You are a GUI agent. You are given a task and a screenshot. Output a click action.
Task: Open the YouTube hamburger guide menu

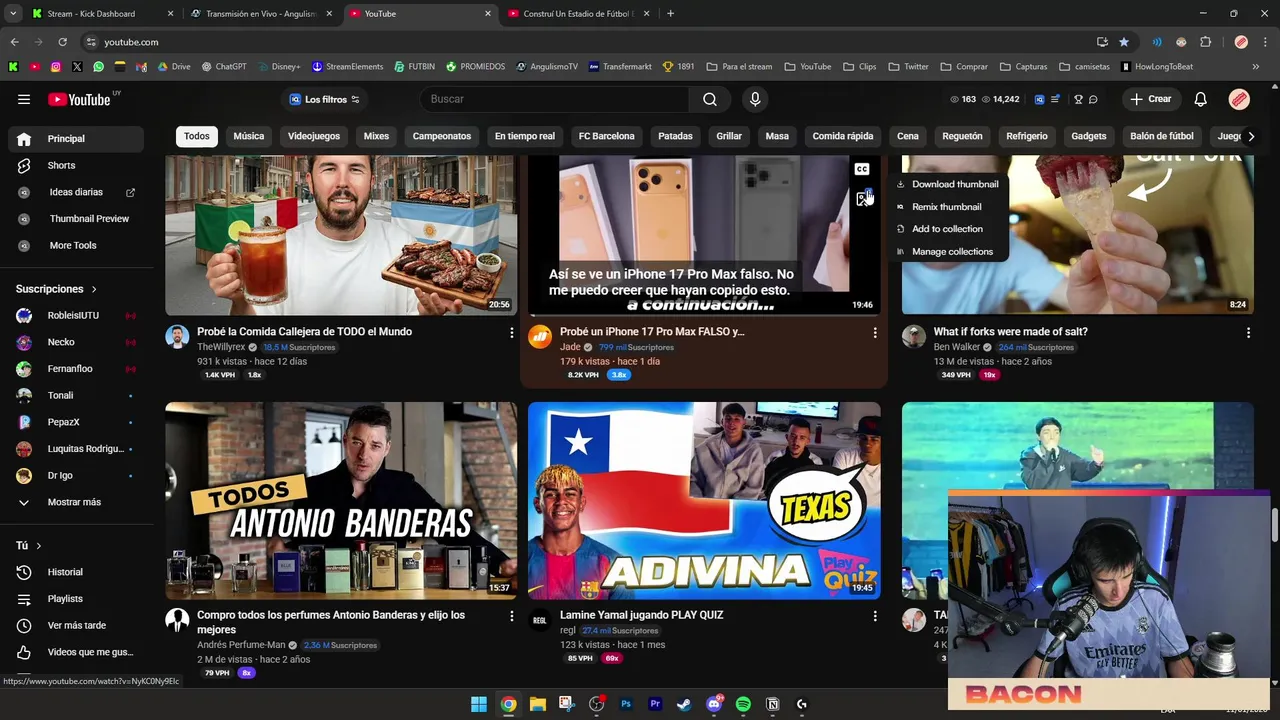(x=24, y=99)
